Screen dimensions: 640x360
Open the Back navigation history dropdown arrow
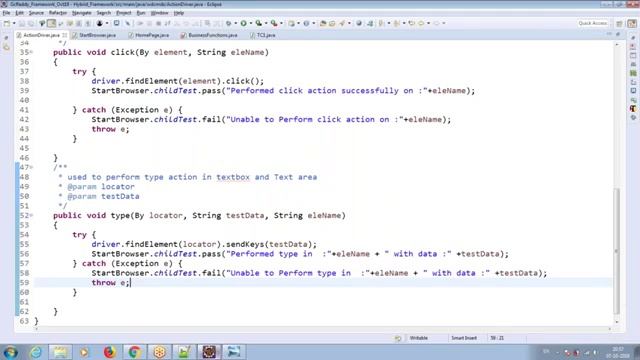429,23
